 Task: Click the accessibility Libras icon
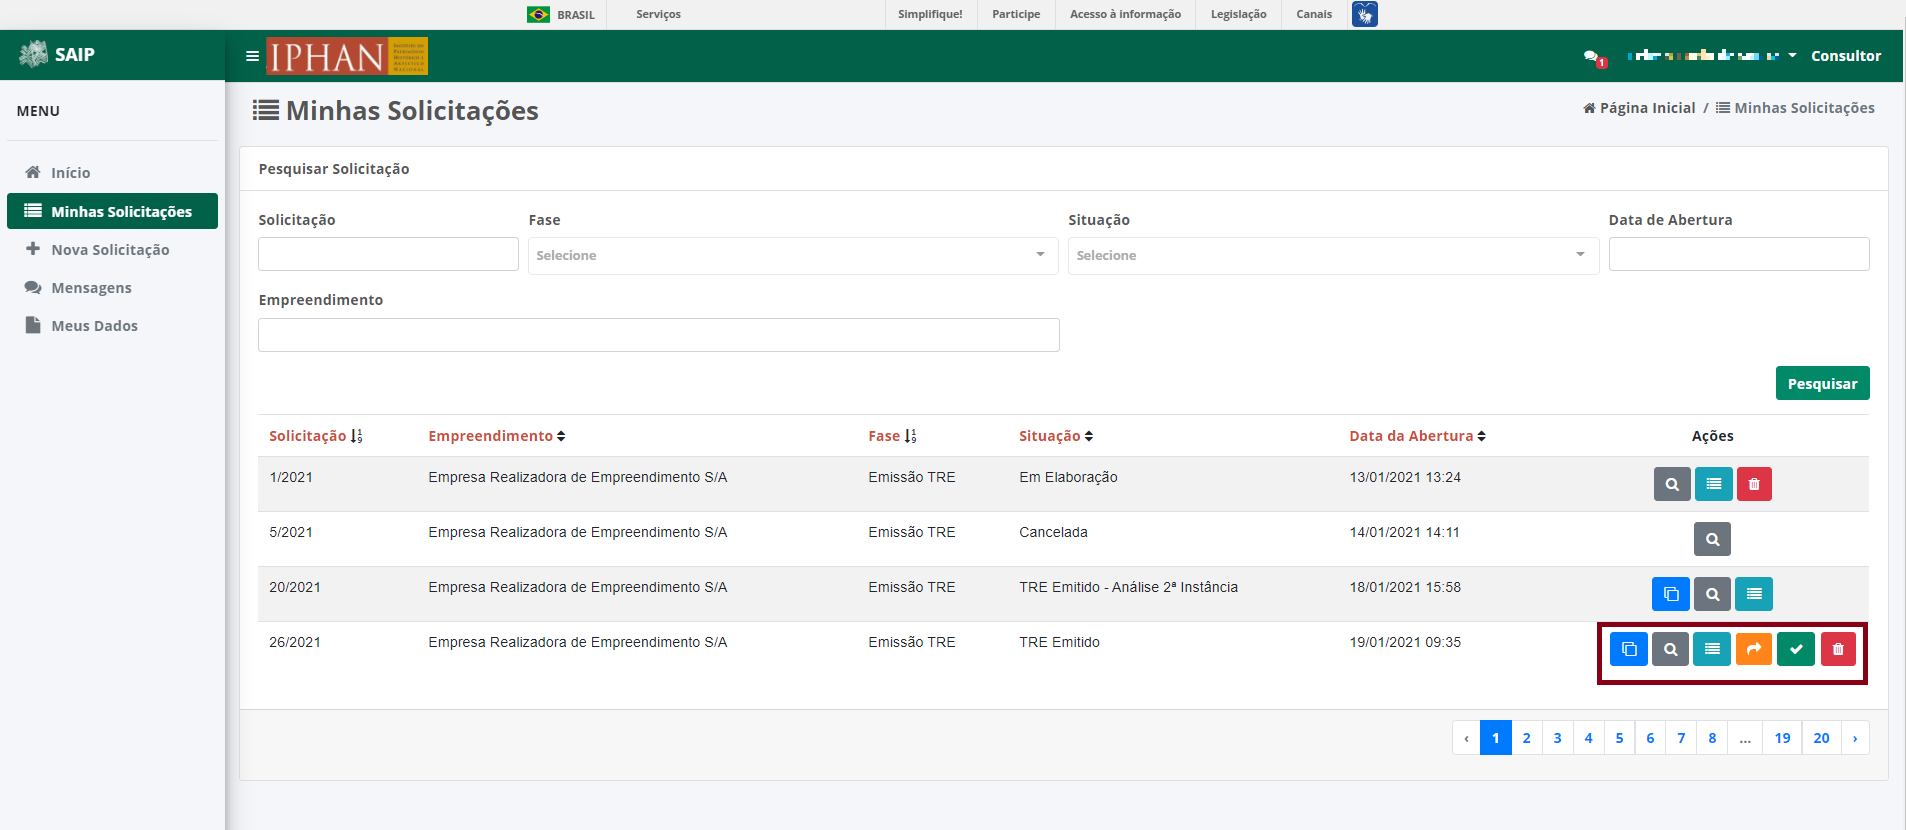(1364, 14)
